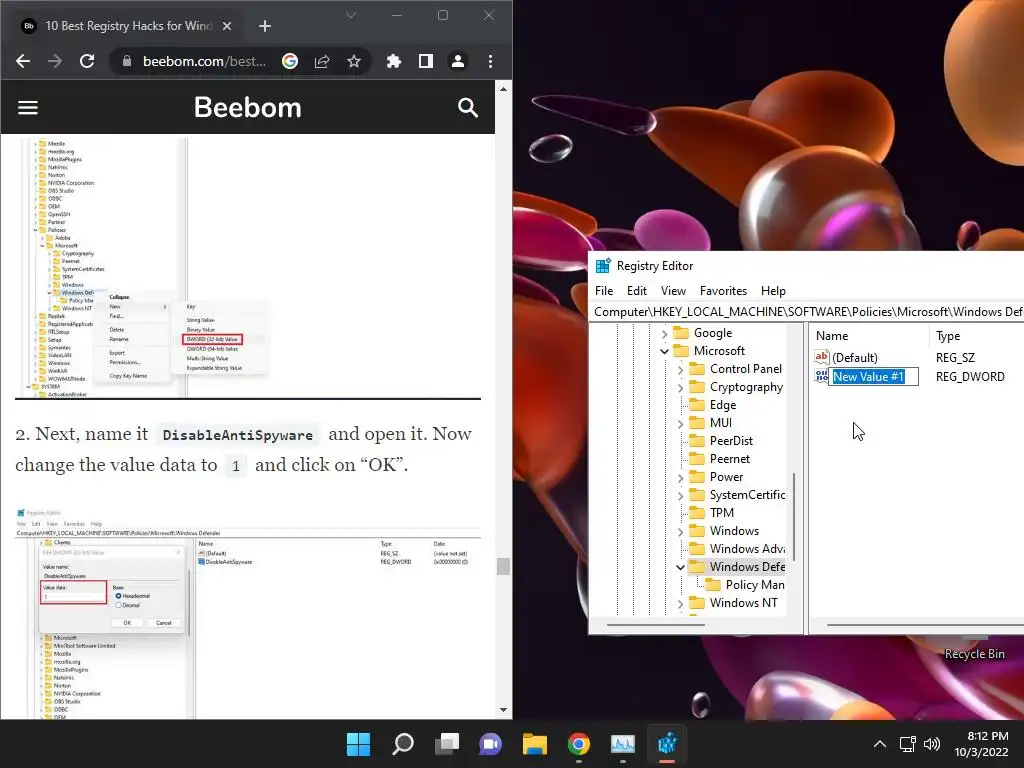Select the TPM registry key

722,513
